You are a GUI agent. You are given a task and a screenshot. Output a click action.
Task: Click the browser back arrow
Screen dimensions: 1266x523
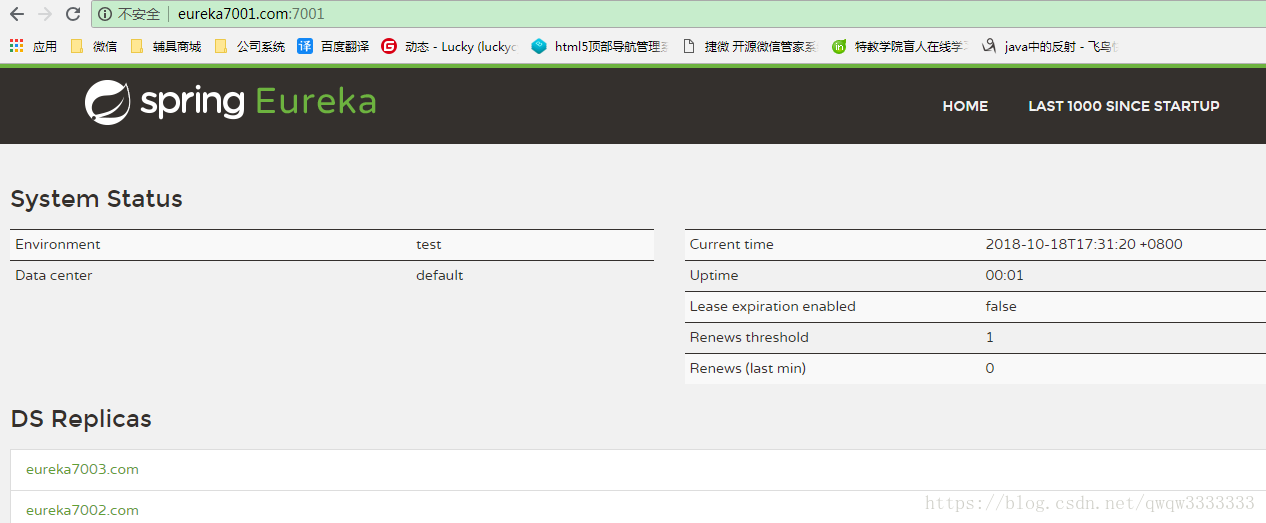(16, 14)
